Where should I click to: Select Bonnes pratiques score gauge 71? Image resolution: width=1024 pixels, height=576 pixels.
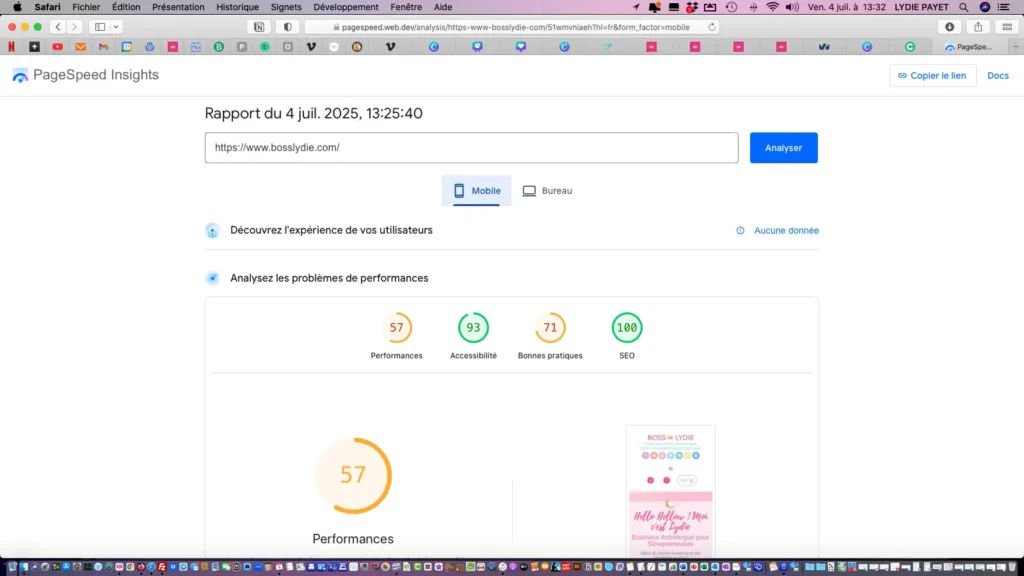[x=550, y=328]
